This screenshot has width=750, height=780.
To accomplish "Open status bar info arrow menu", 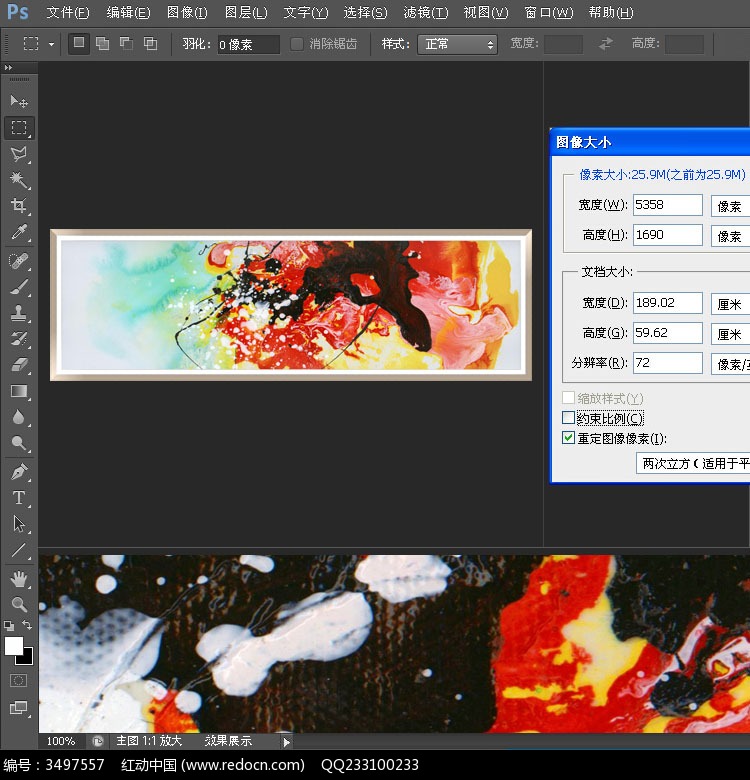I will [286, 742].
